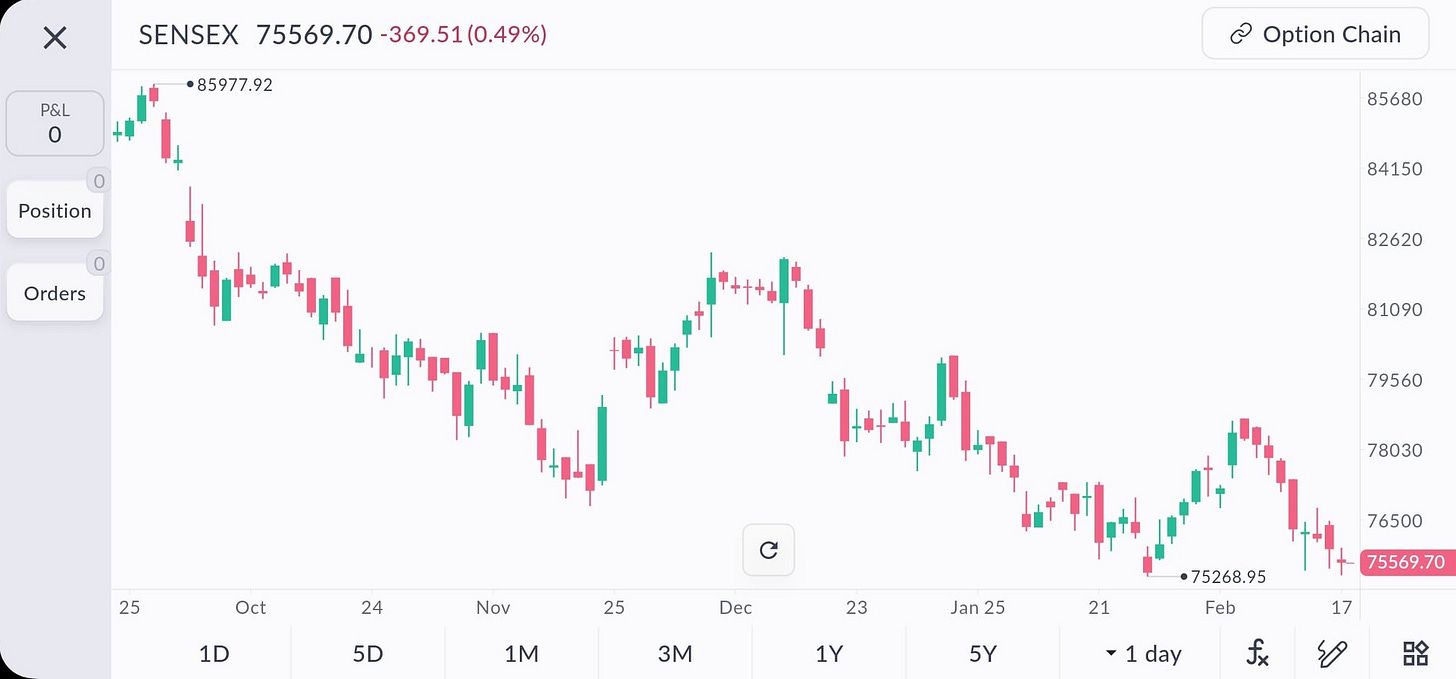The width and height of the screenshot is (1456, 679).
Task: Open the indicators (fx) tool
Action: tap(1258, 654)
